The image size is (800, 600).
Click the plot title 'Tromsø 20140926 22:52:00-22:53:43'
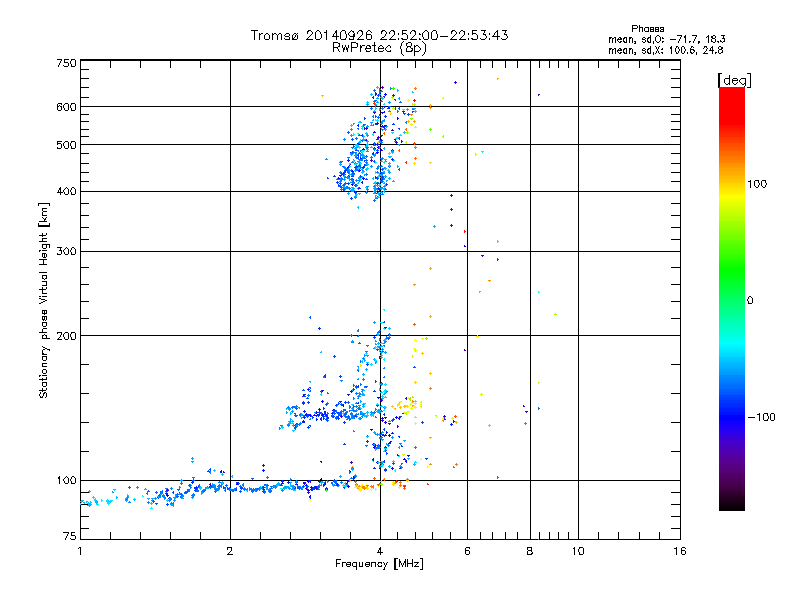(379, 35)
